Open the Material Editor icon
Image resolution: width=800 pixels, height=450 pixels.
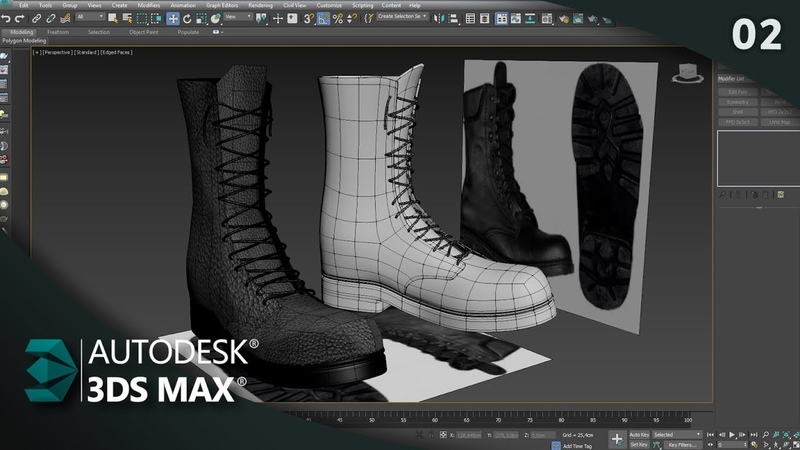(546, 19)
